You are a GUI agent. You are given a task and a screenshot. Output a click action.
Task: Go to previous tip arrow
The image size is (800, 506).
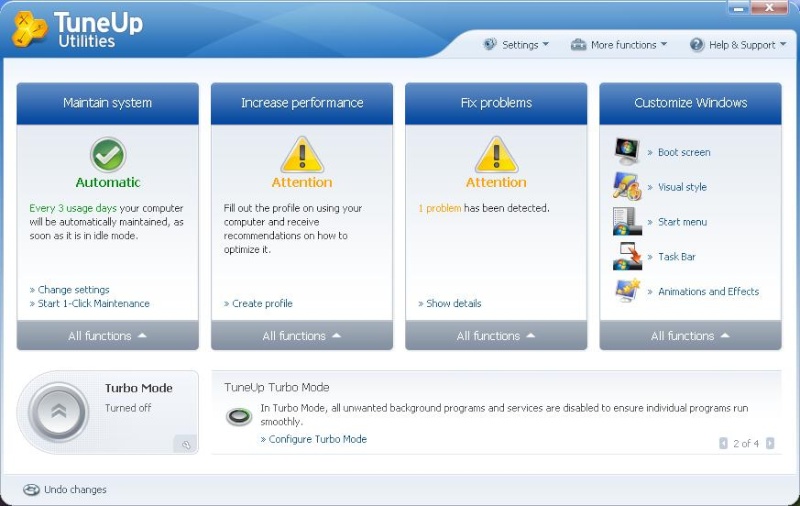pyautogui.click(x=723, y=443)
